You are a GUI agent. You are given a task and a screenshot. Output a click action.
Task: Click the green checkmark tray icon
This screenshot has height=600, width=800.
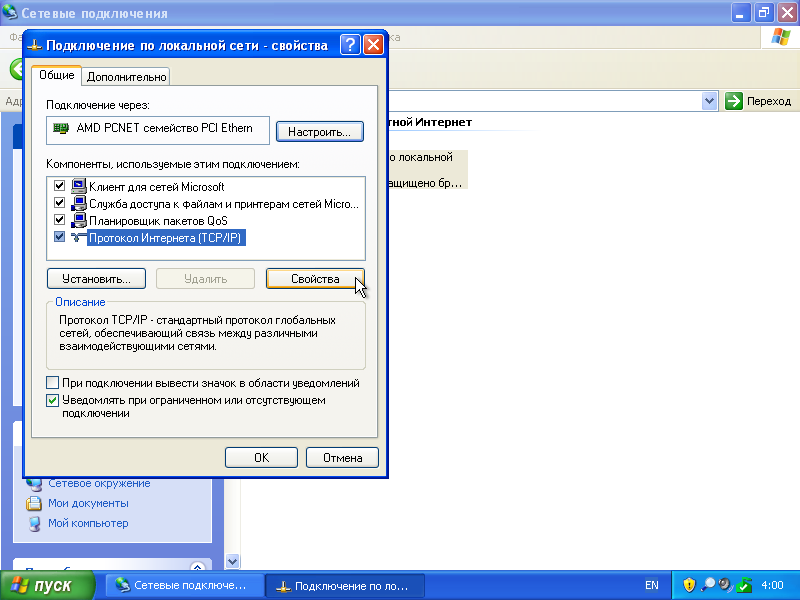click(x=744, y=585)
